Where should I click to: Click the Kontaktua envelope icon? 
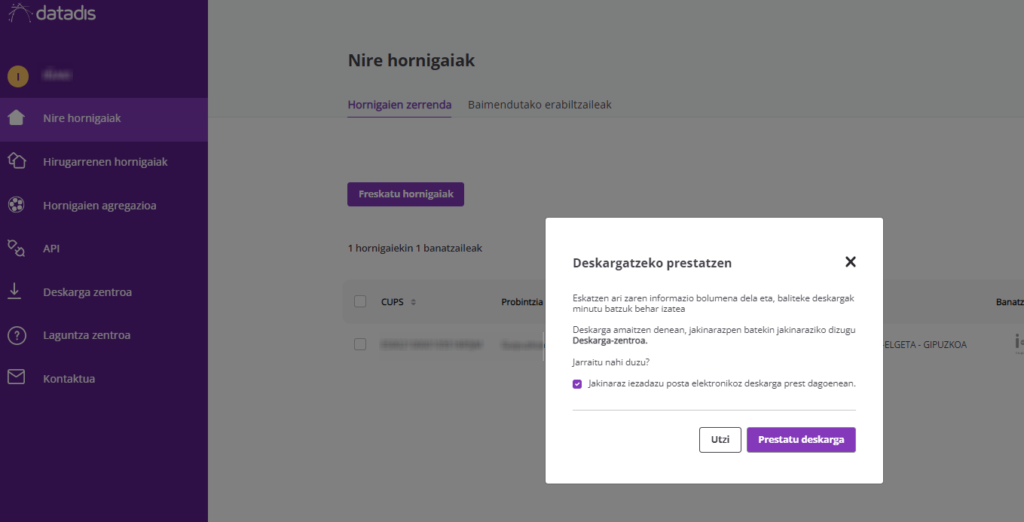tap(16, 378)
